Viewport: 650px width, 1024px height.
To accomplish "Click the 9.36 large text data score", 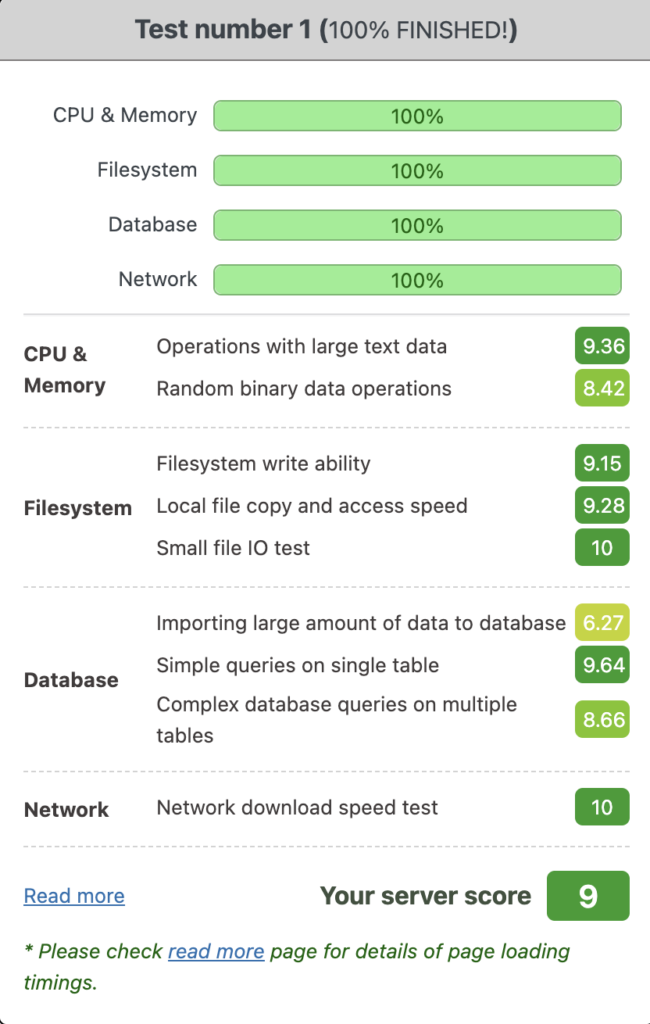I will 602,347.
